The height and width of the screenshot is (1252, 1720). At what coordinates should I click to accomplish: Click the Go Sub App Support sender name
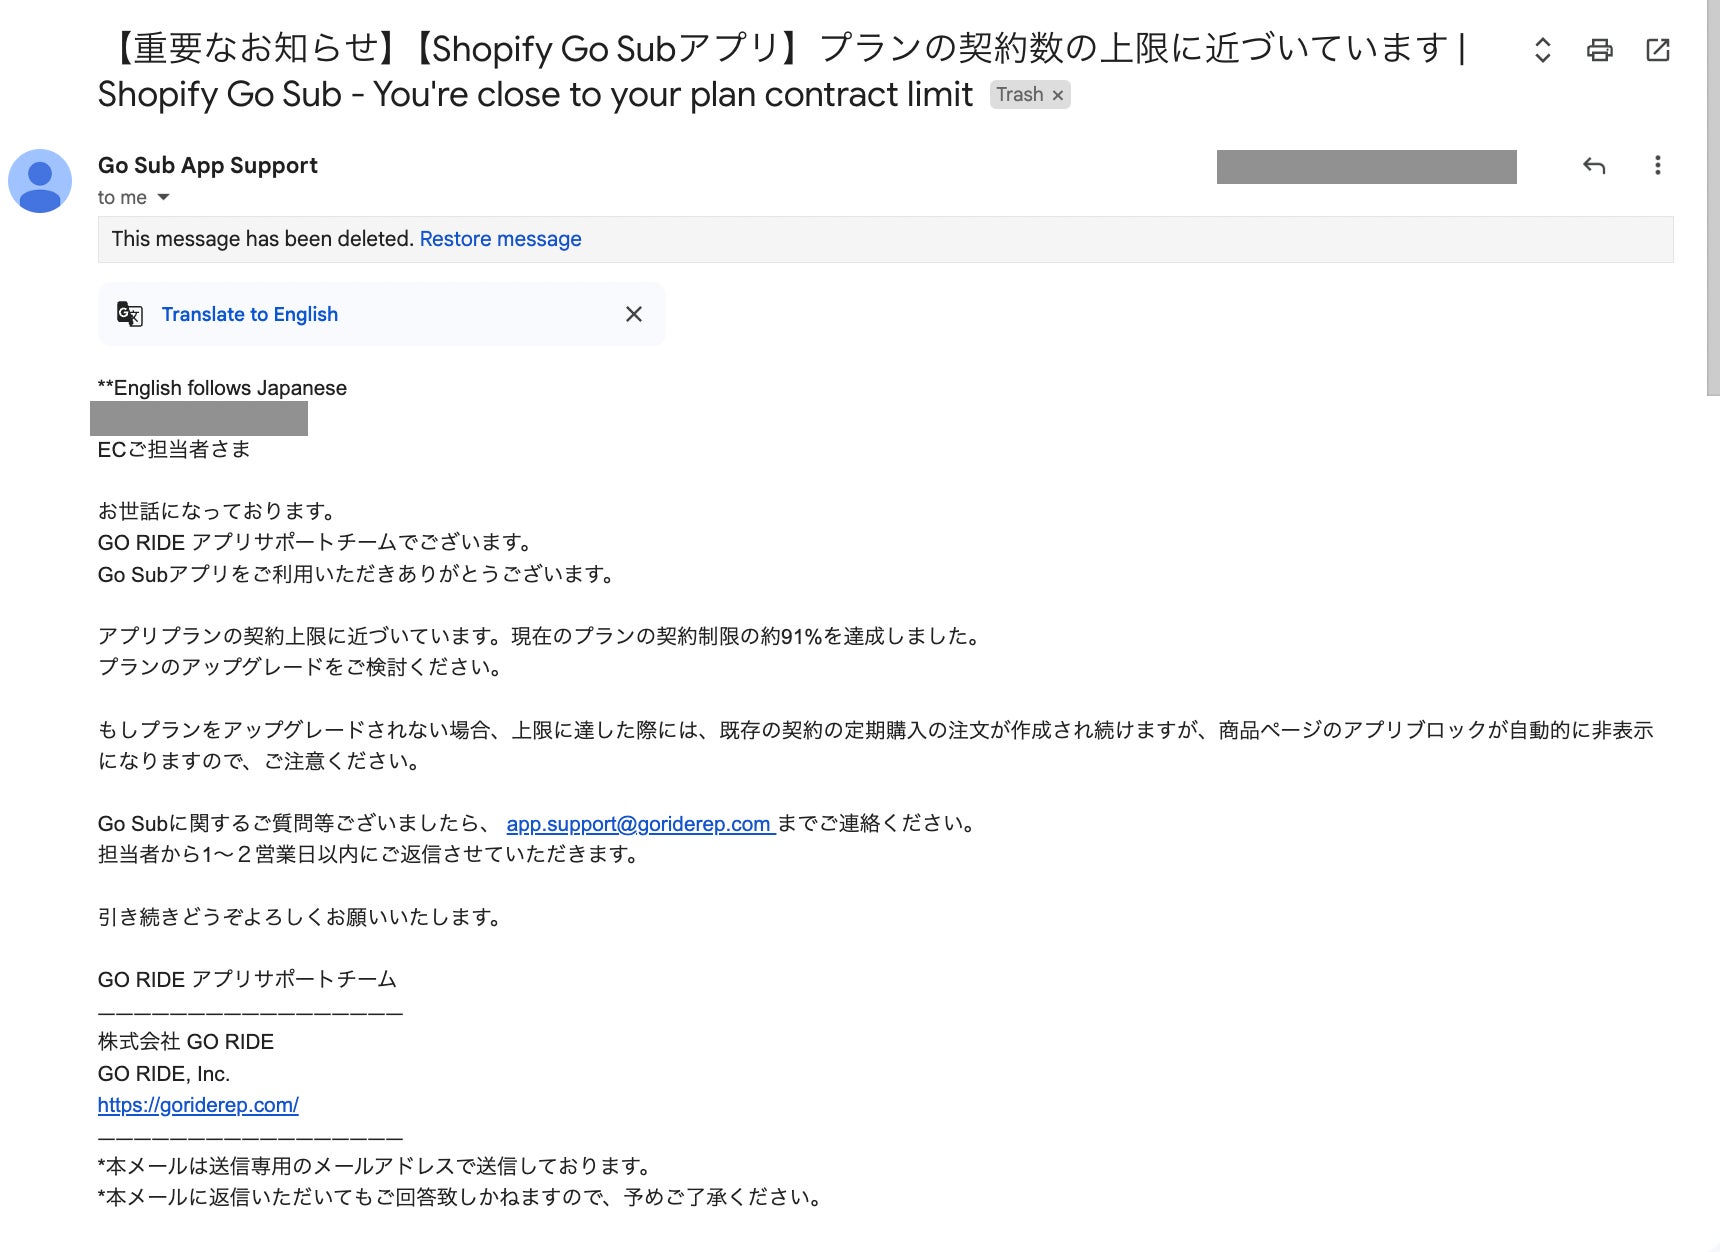(208, 166)
